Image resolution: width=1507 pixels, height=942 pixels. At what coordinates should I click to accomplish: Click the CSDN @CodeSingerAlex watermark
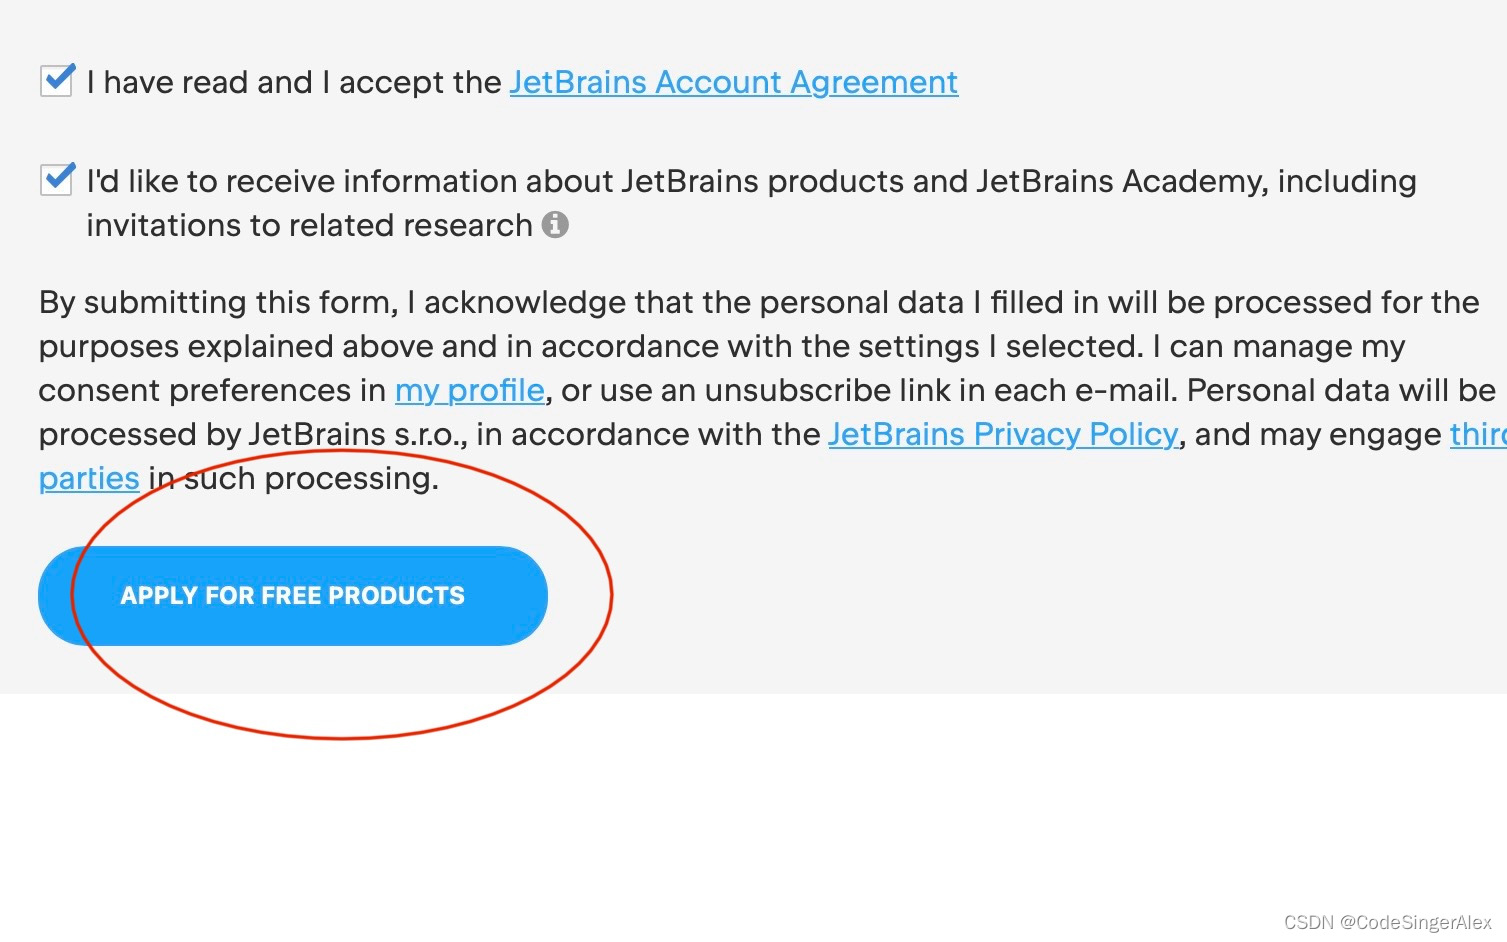click(1387, 922)
